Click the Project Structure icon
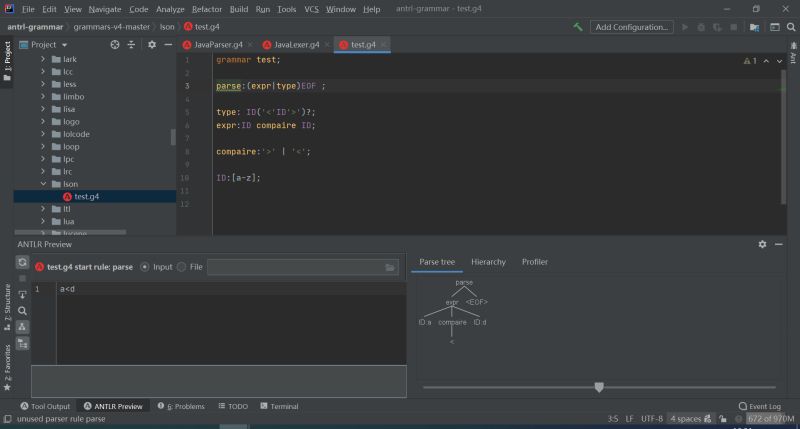This screenshot has height=429, width=800. tap(754, 27)
